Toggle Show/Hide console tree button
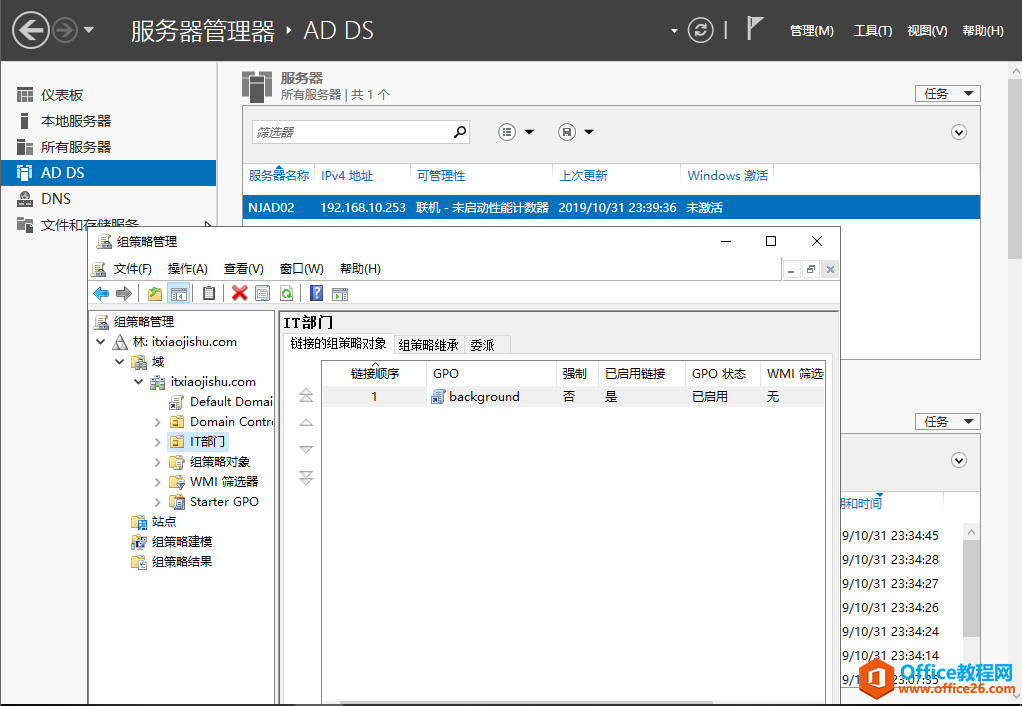1022x706 pixels. (179, 293)
